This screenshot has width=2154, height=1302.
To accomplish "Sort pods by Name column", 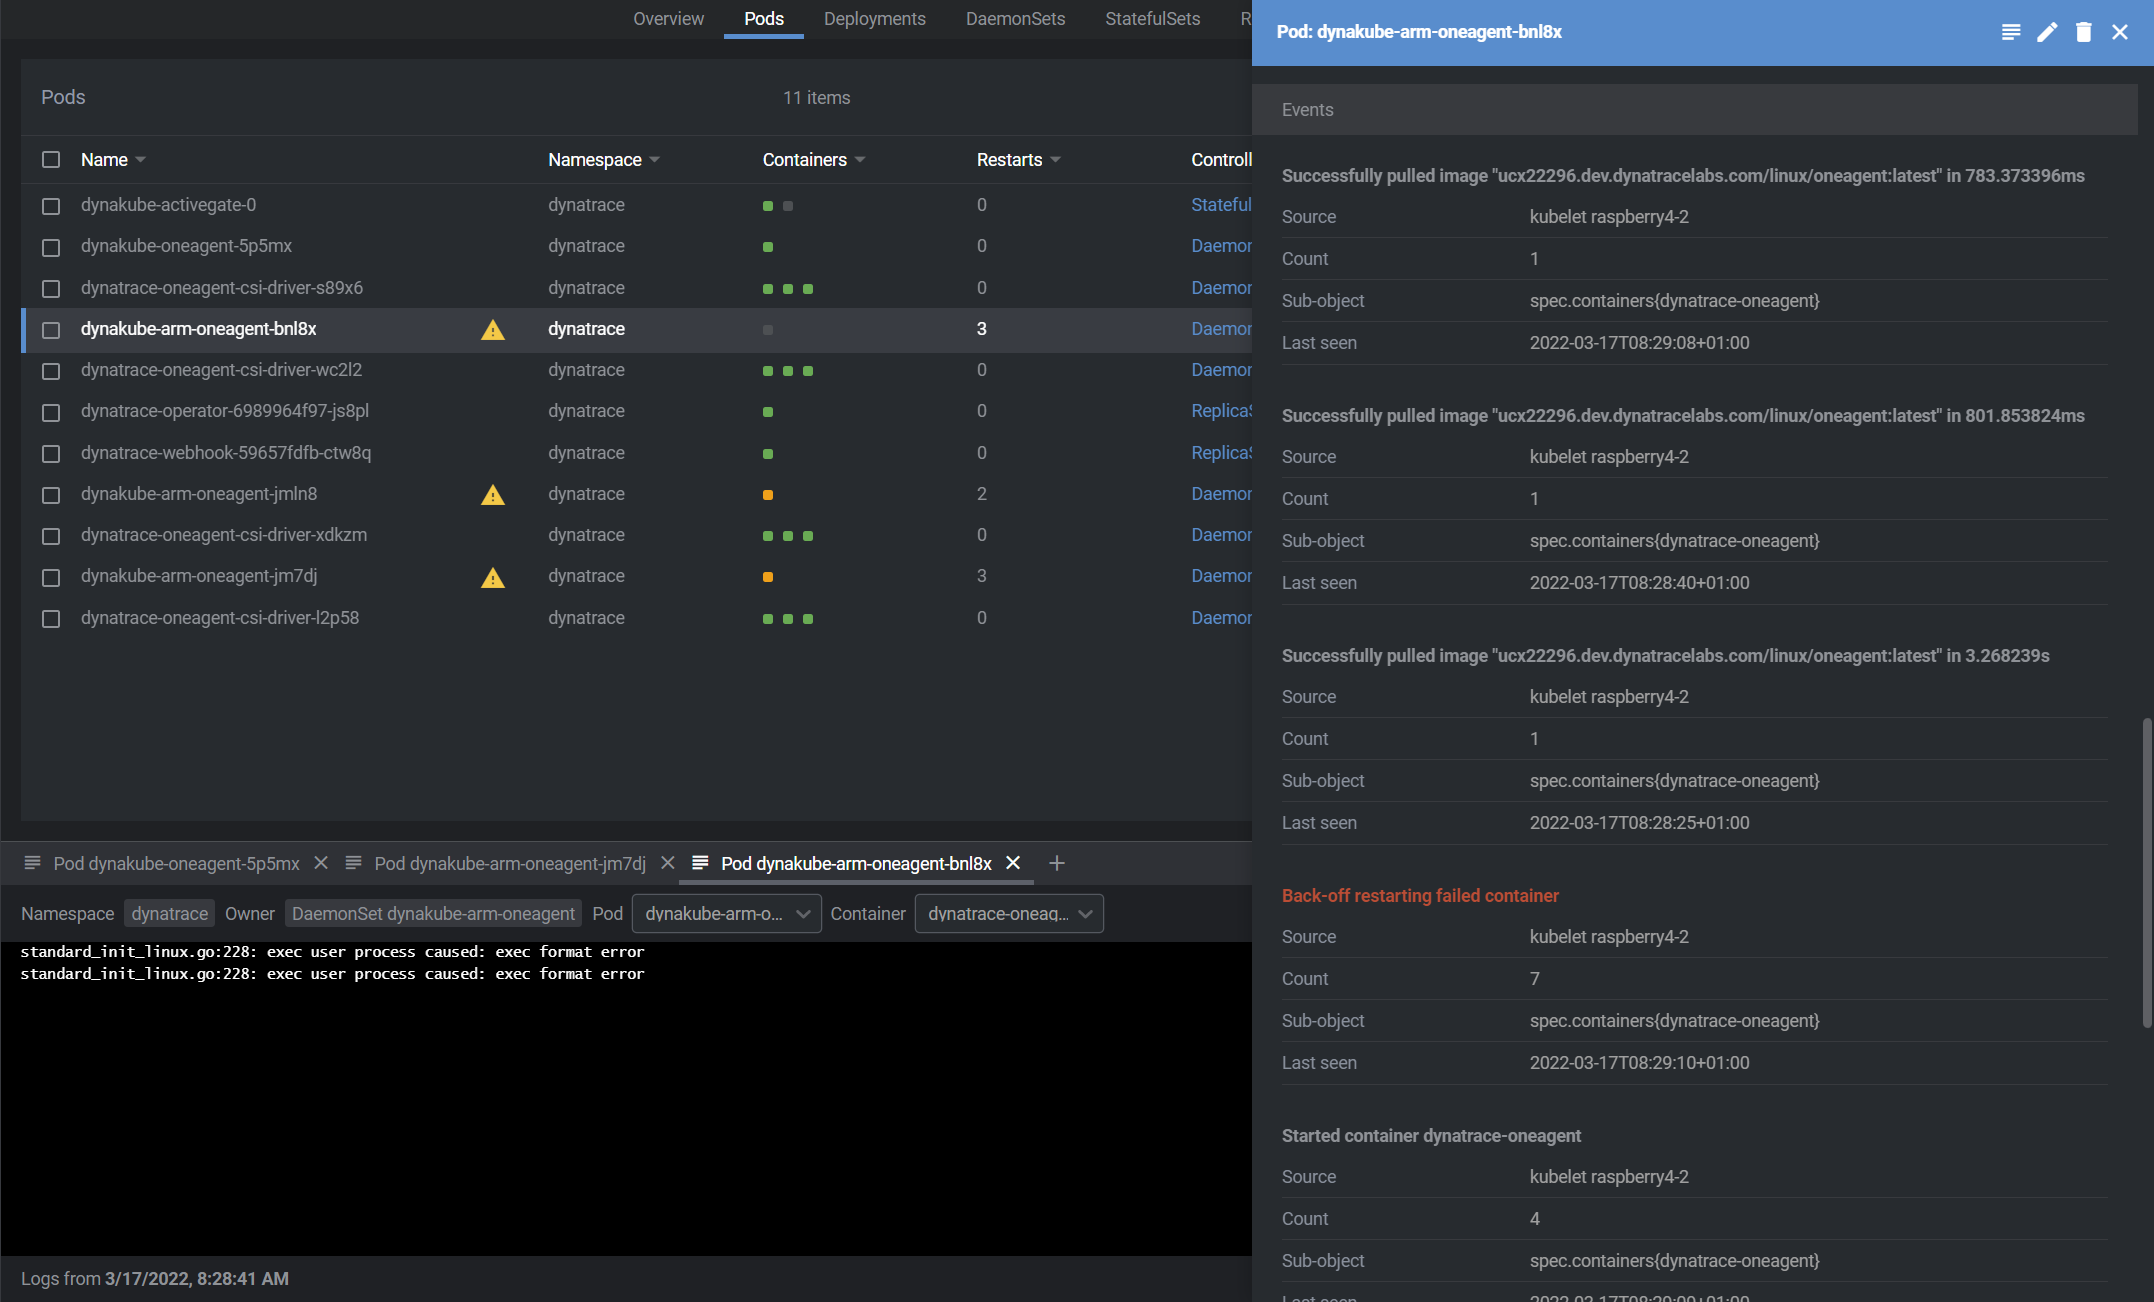I will tap(113, 160).
